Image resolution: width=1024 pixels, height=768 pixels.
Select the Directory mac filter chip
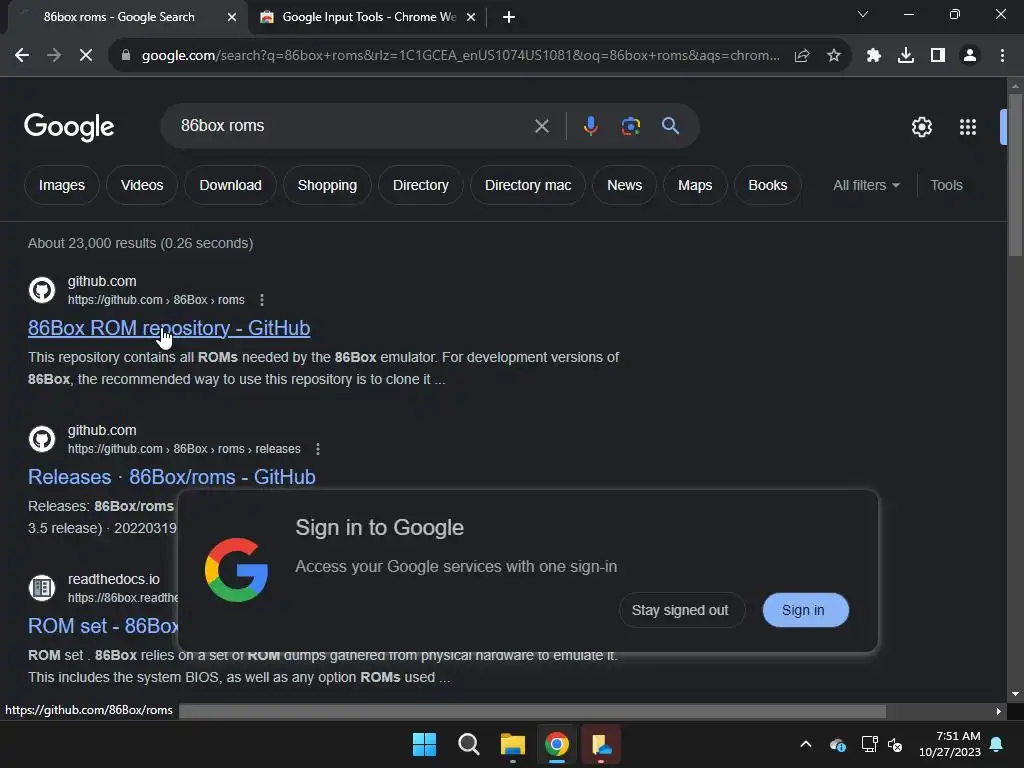coord(528,185)
